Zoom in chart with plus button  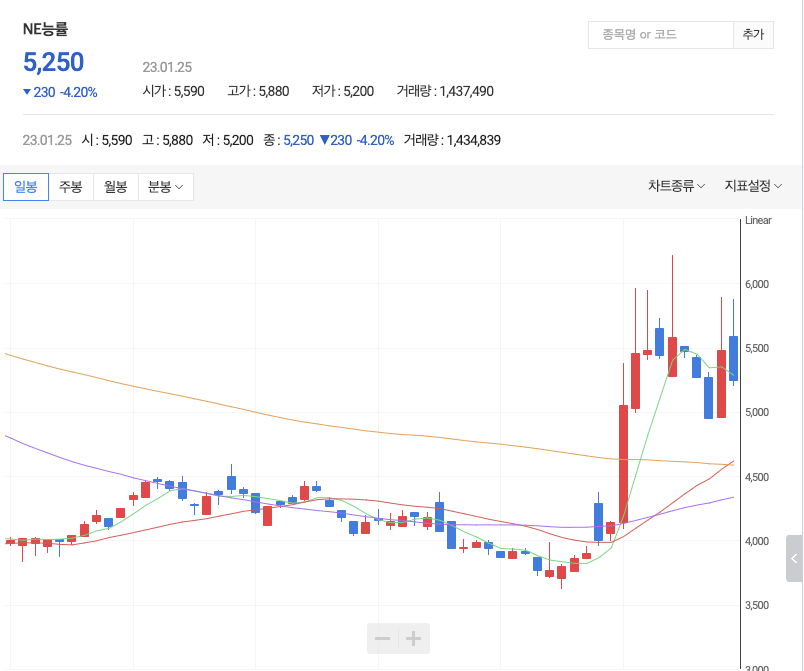(x=414, y=638)
